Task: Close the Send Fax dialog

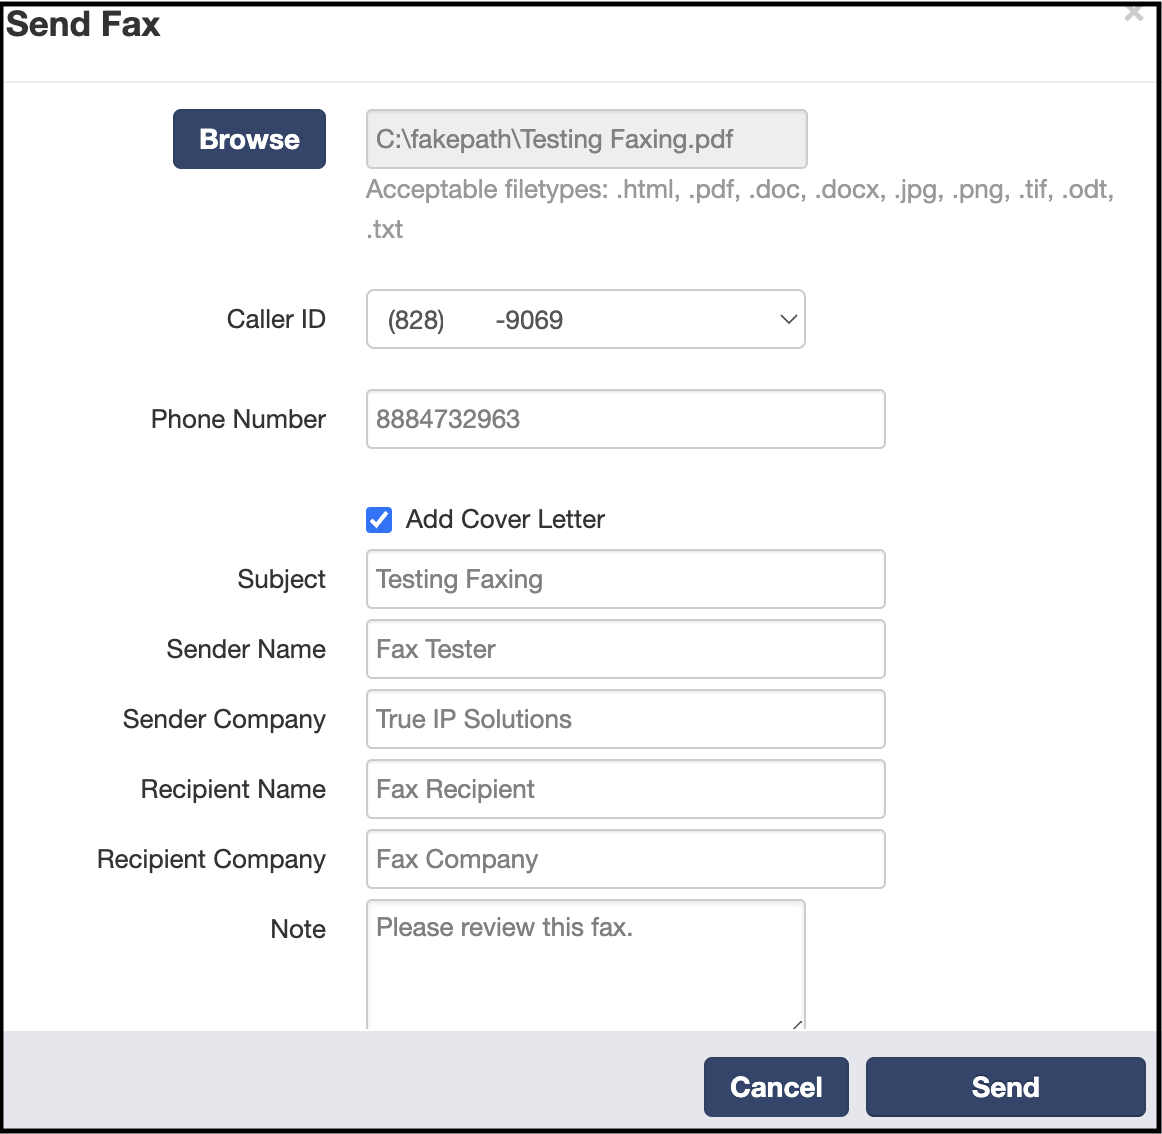Action: [1133, 13]
